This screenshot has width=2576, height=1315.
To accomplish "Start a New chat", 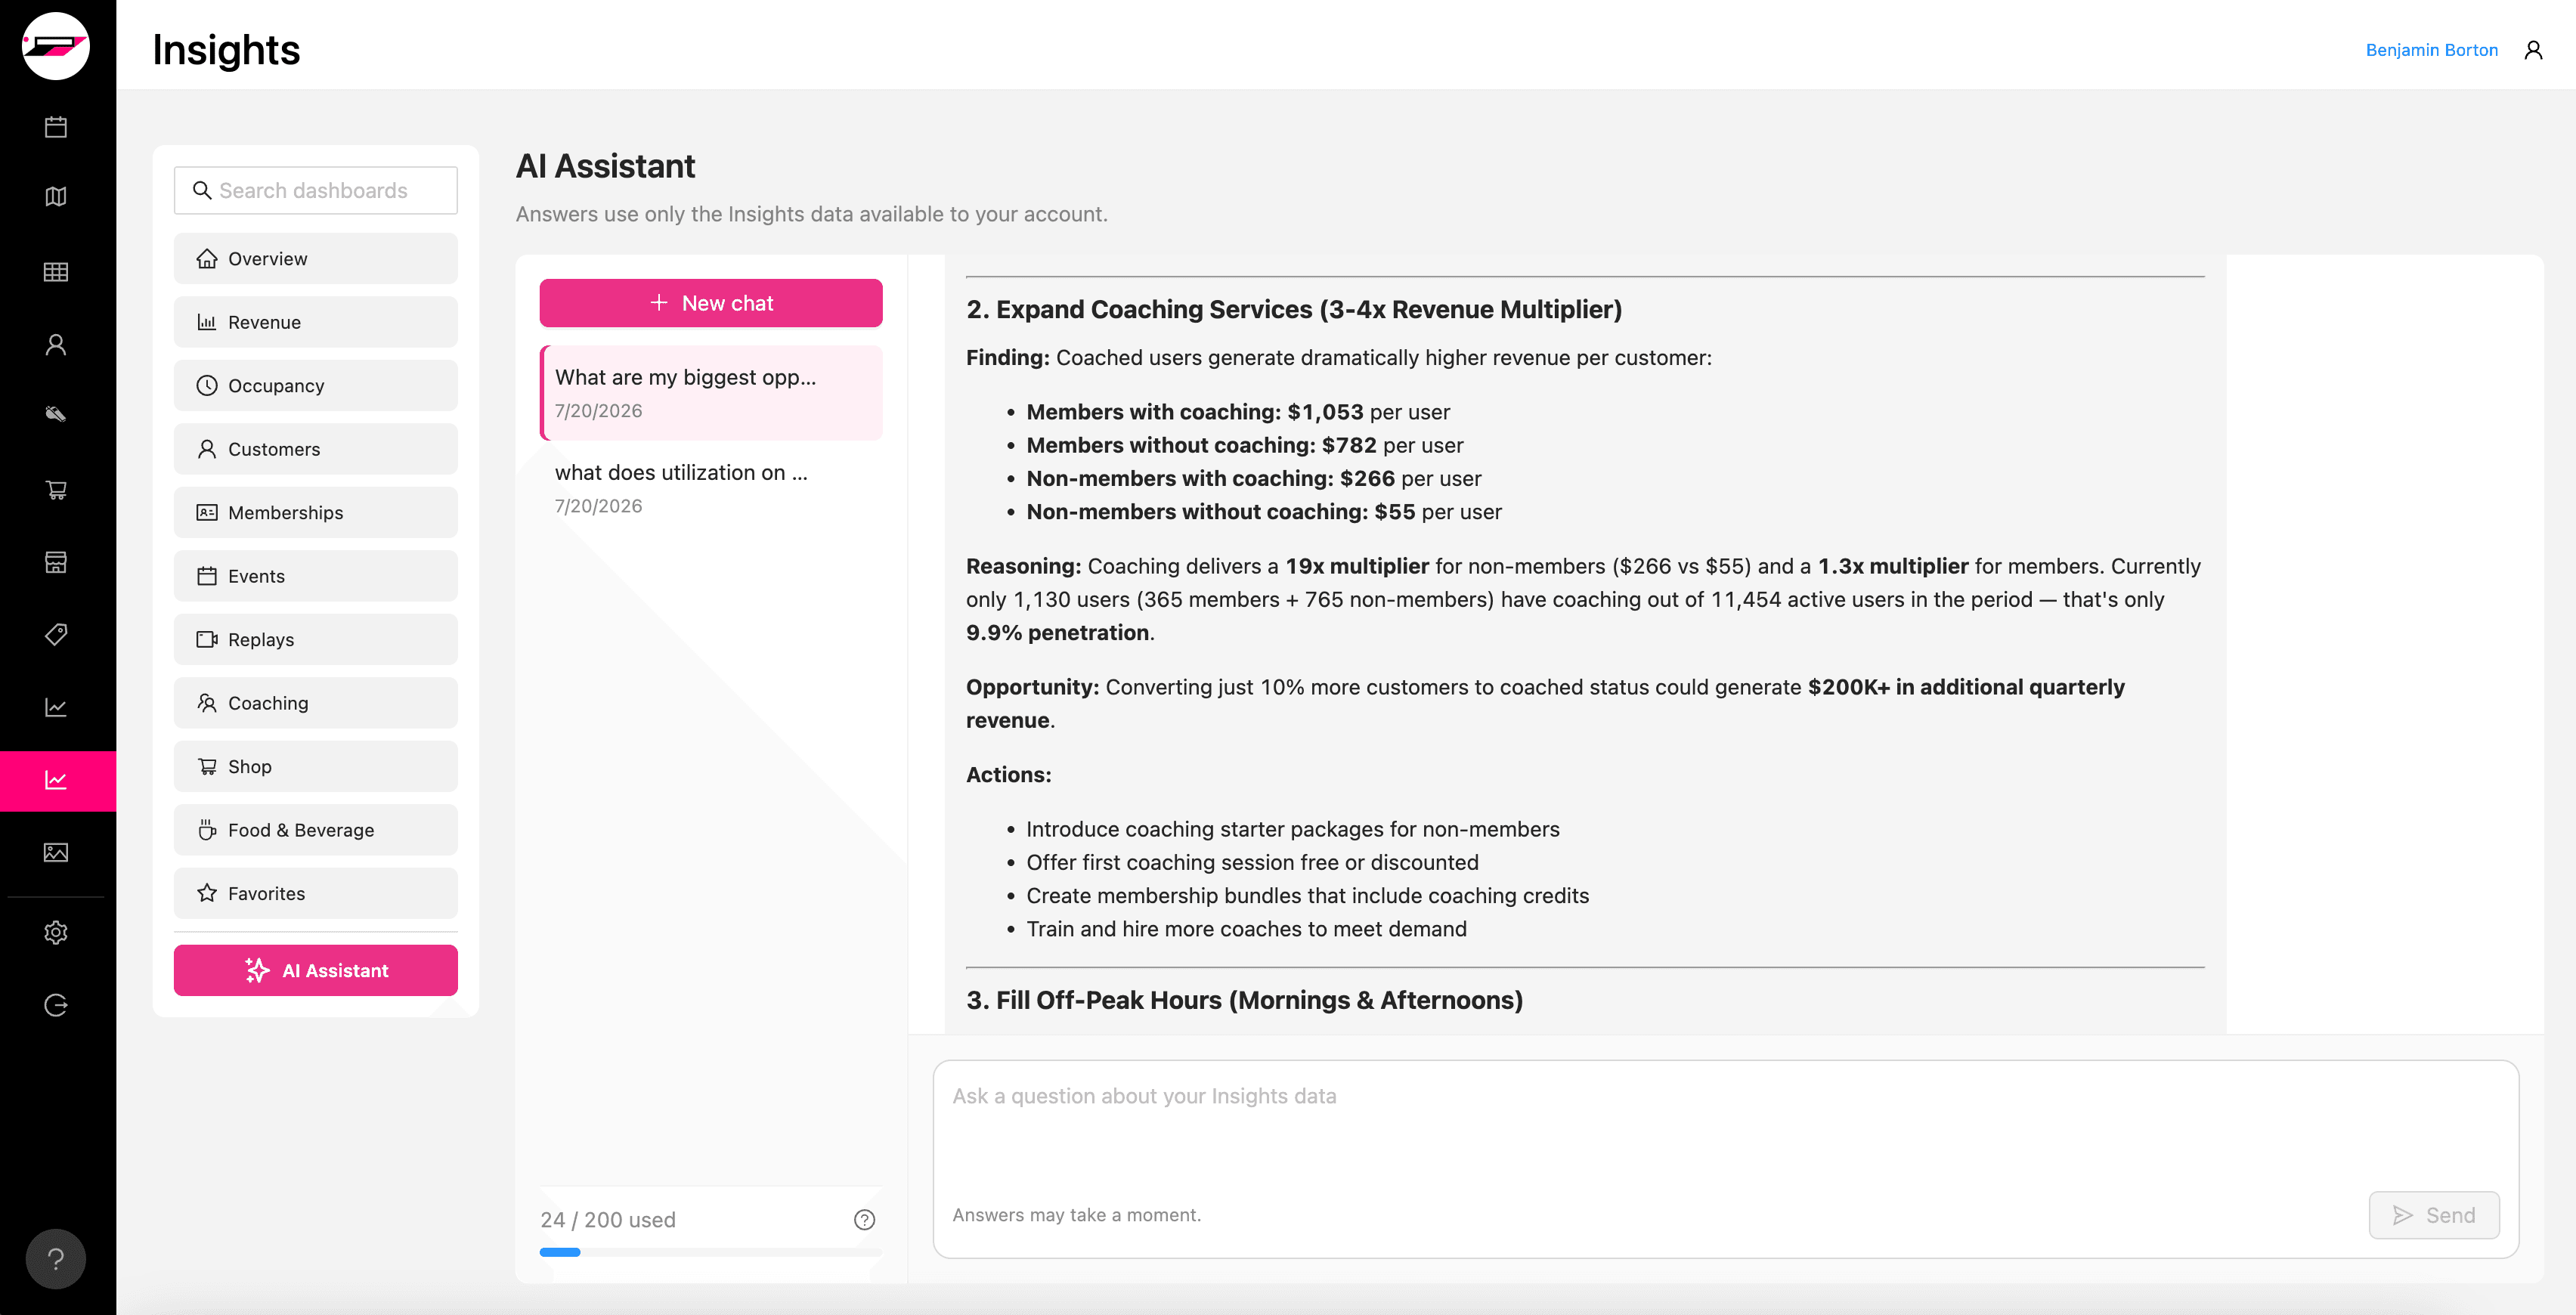I will pyautogui.click(x=711, y=303).
